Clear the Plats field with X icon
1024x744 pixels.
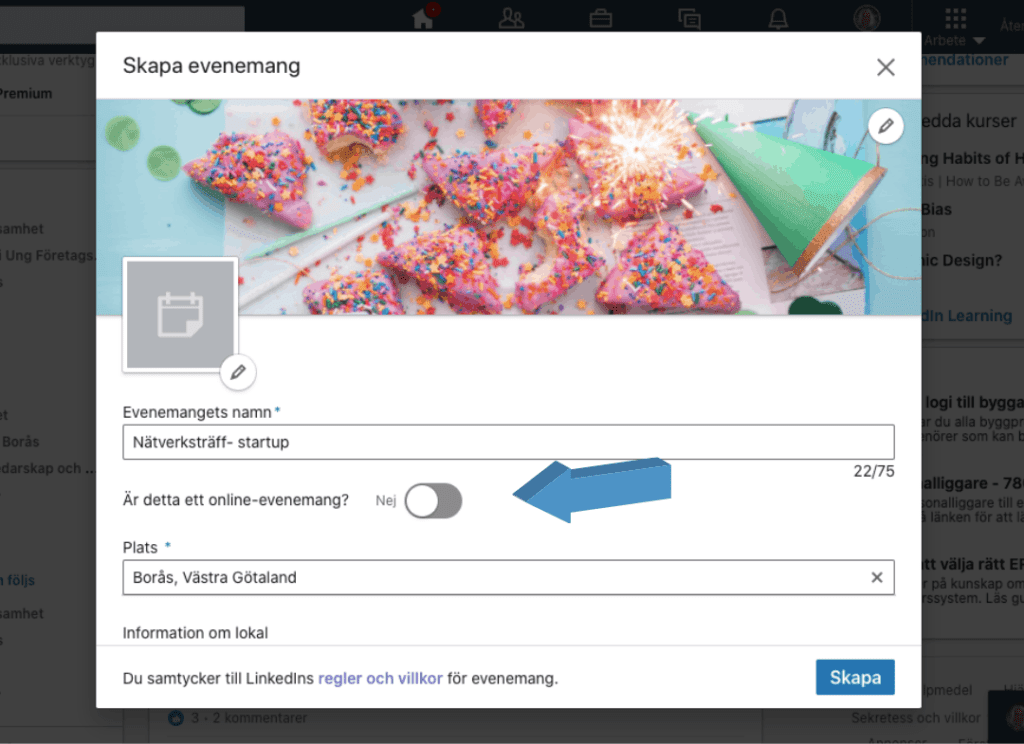(876, 577)
